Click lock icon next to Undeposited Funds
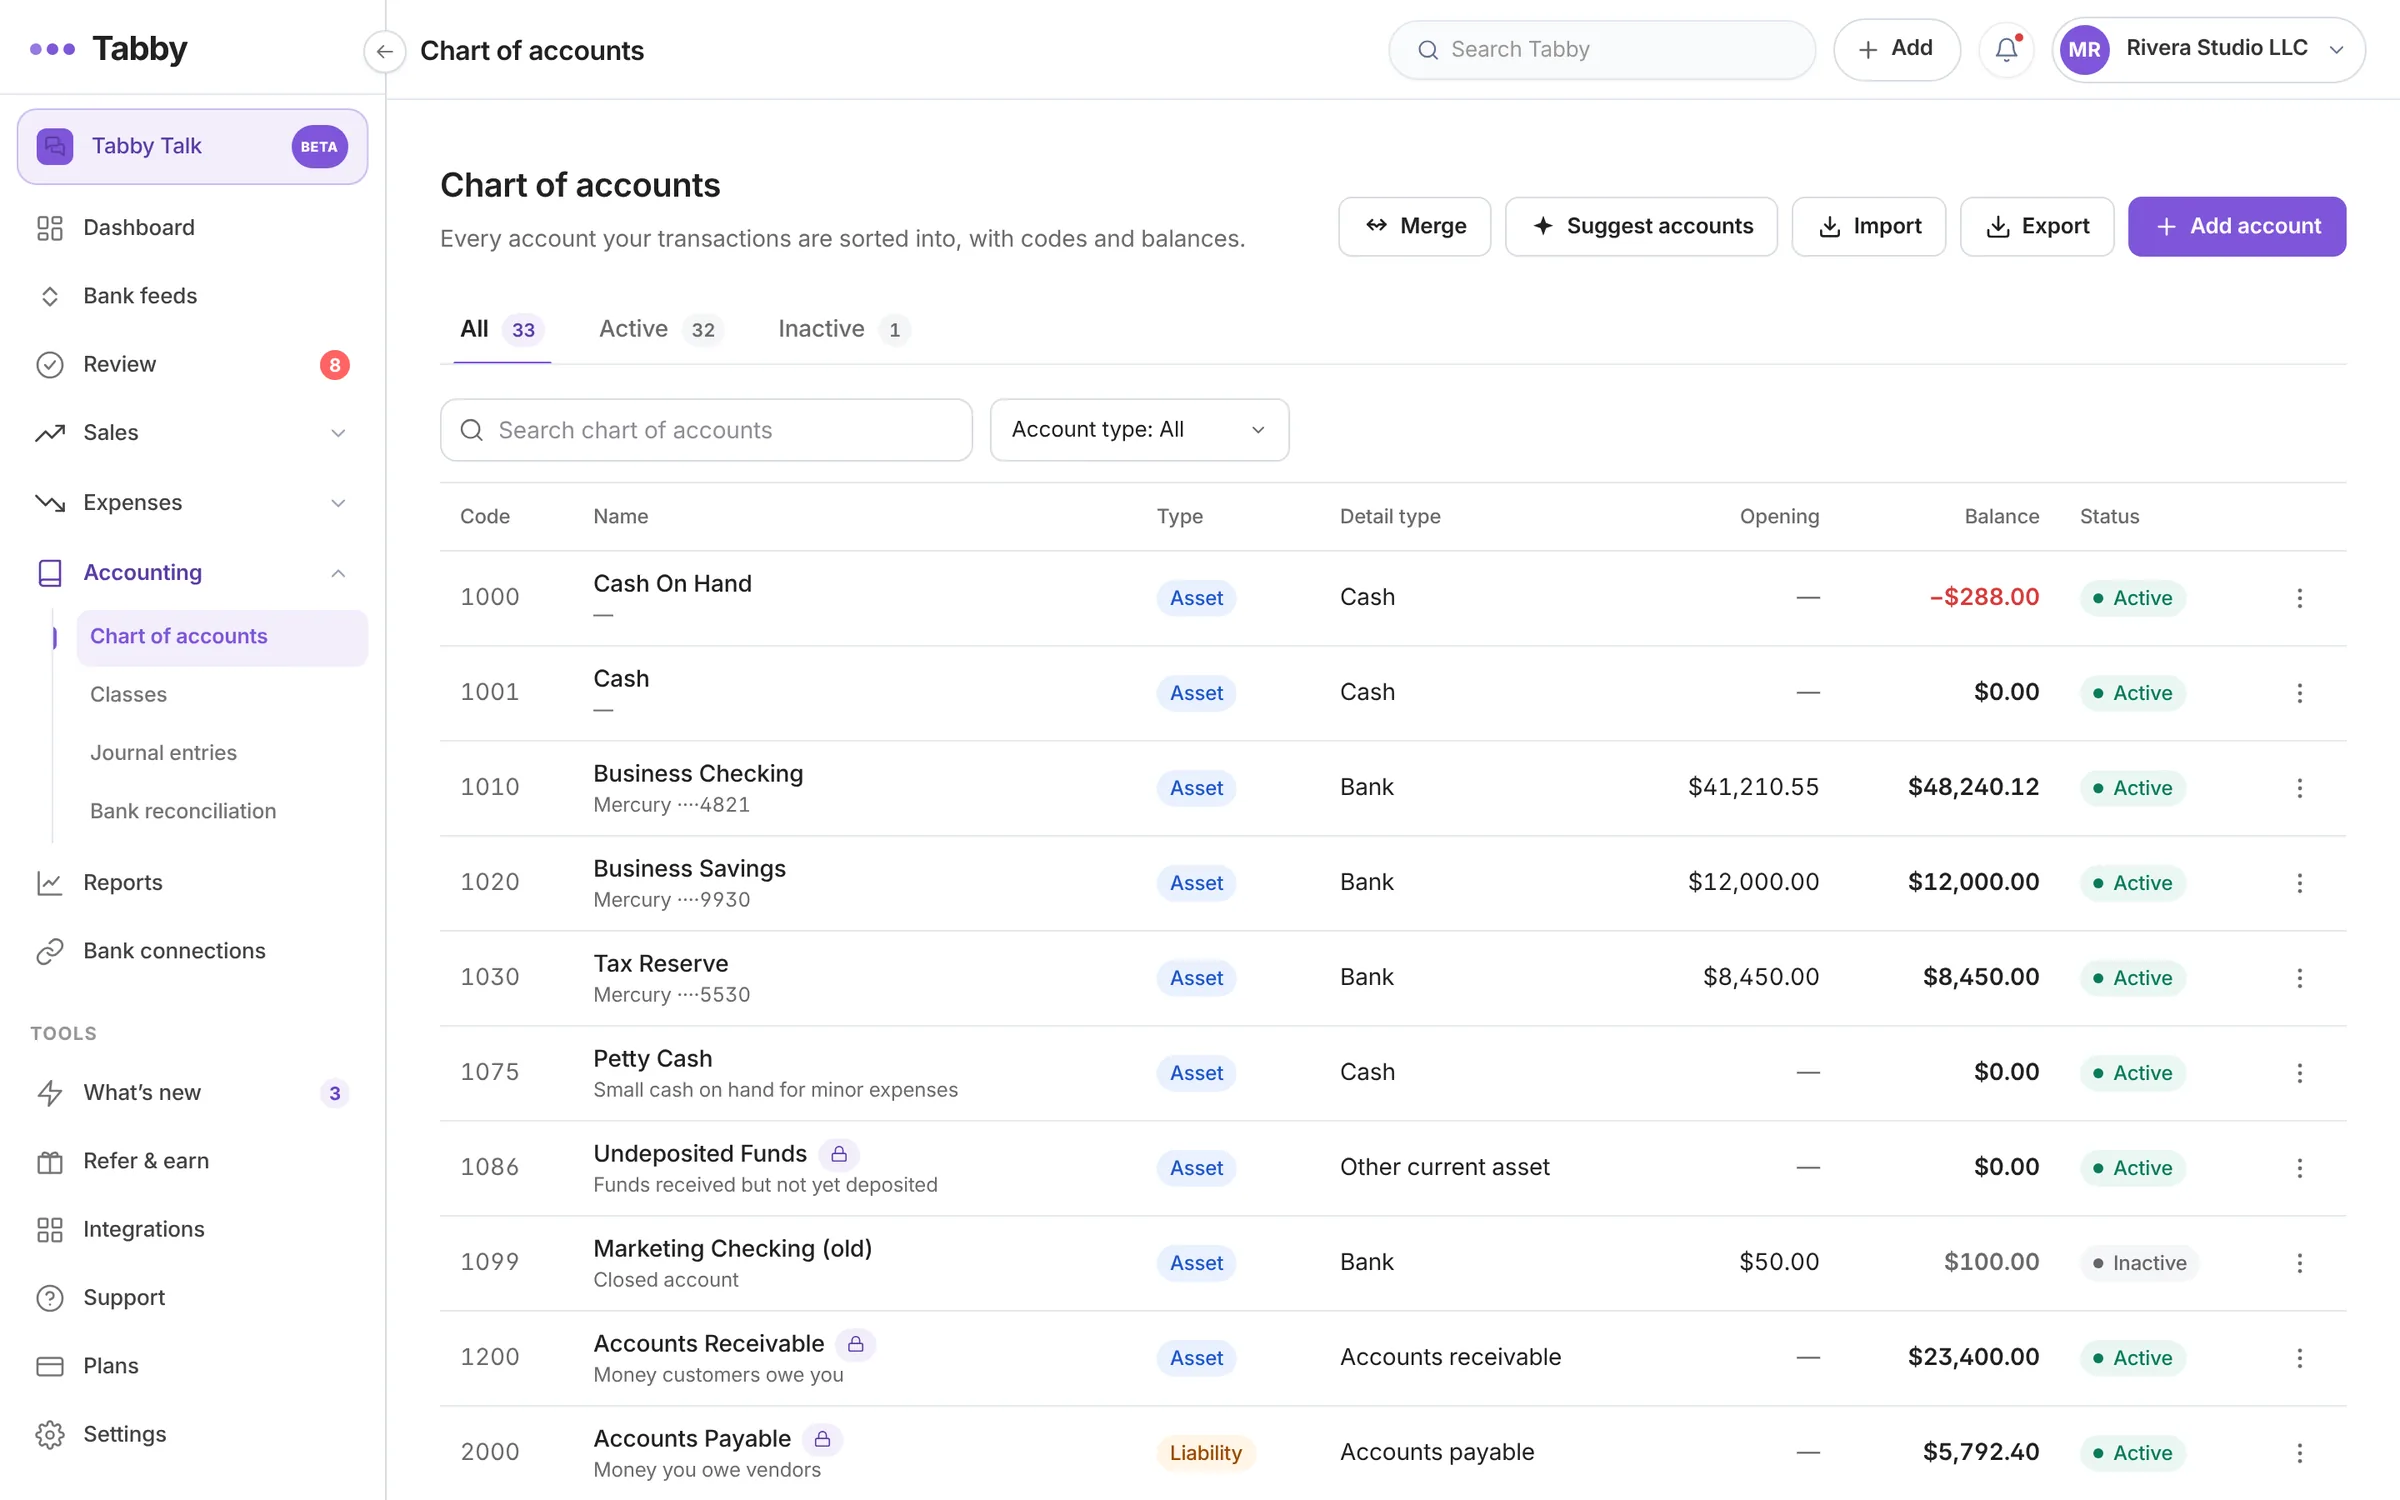2400x1500 pixels. pyautogui.click(x=839, y=1155)
